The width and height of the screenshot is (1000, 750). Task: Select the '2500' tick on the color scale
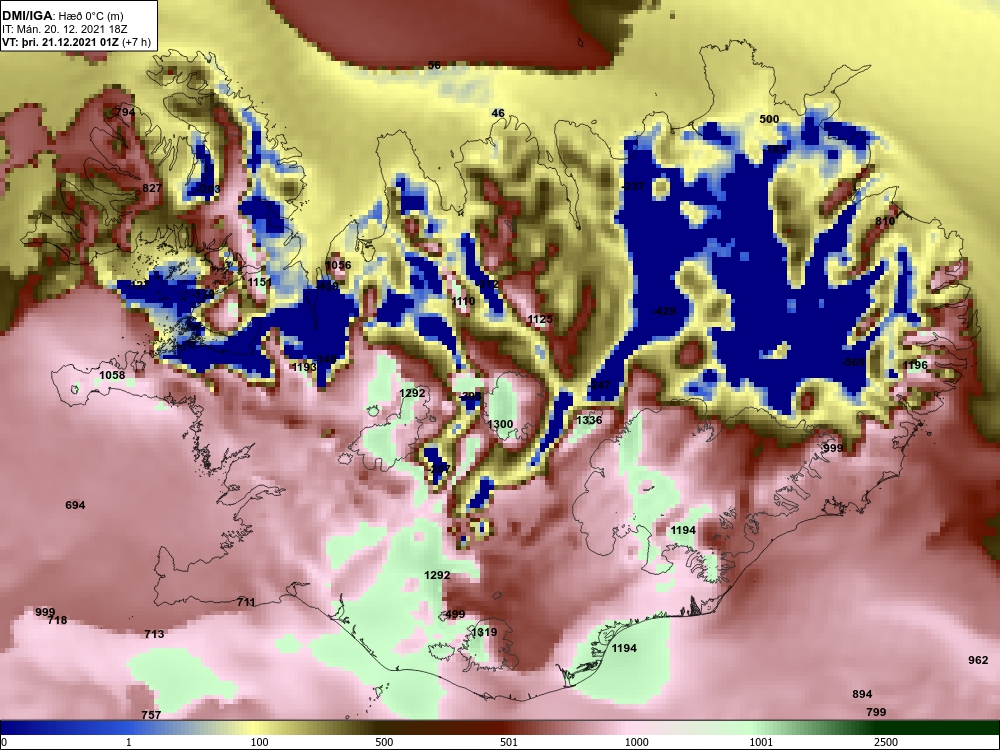click(886, 742)
